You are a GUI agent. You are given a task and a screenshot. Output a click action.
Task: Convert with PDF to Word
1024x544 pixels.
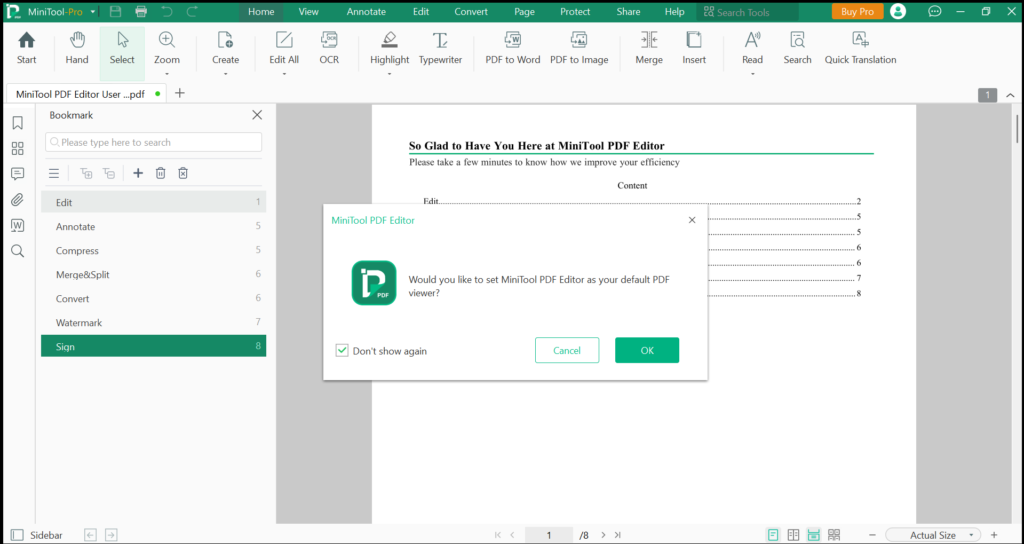(x=513, y=49)
